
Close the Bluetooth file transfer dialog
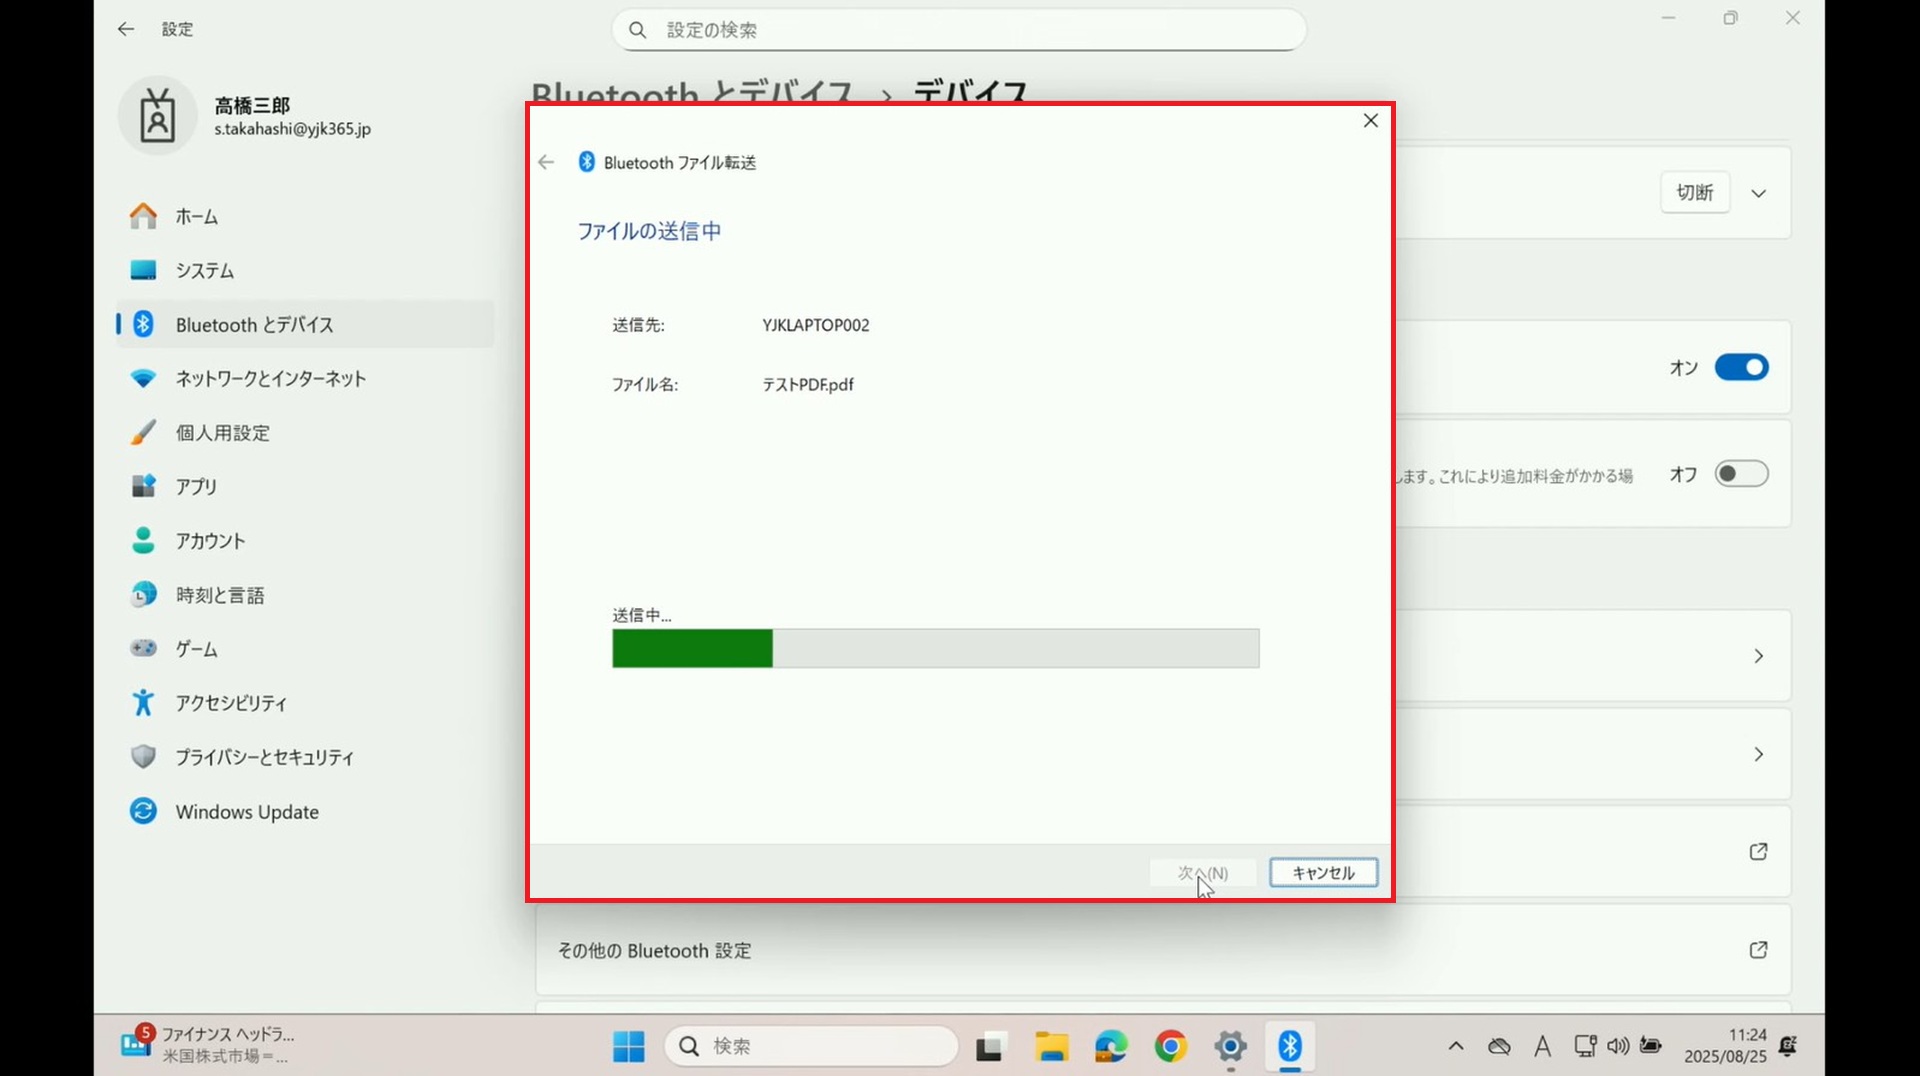(1370, 121)
